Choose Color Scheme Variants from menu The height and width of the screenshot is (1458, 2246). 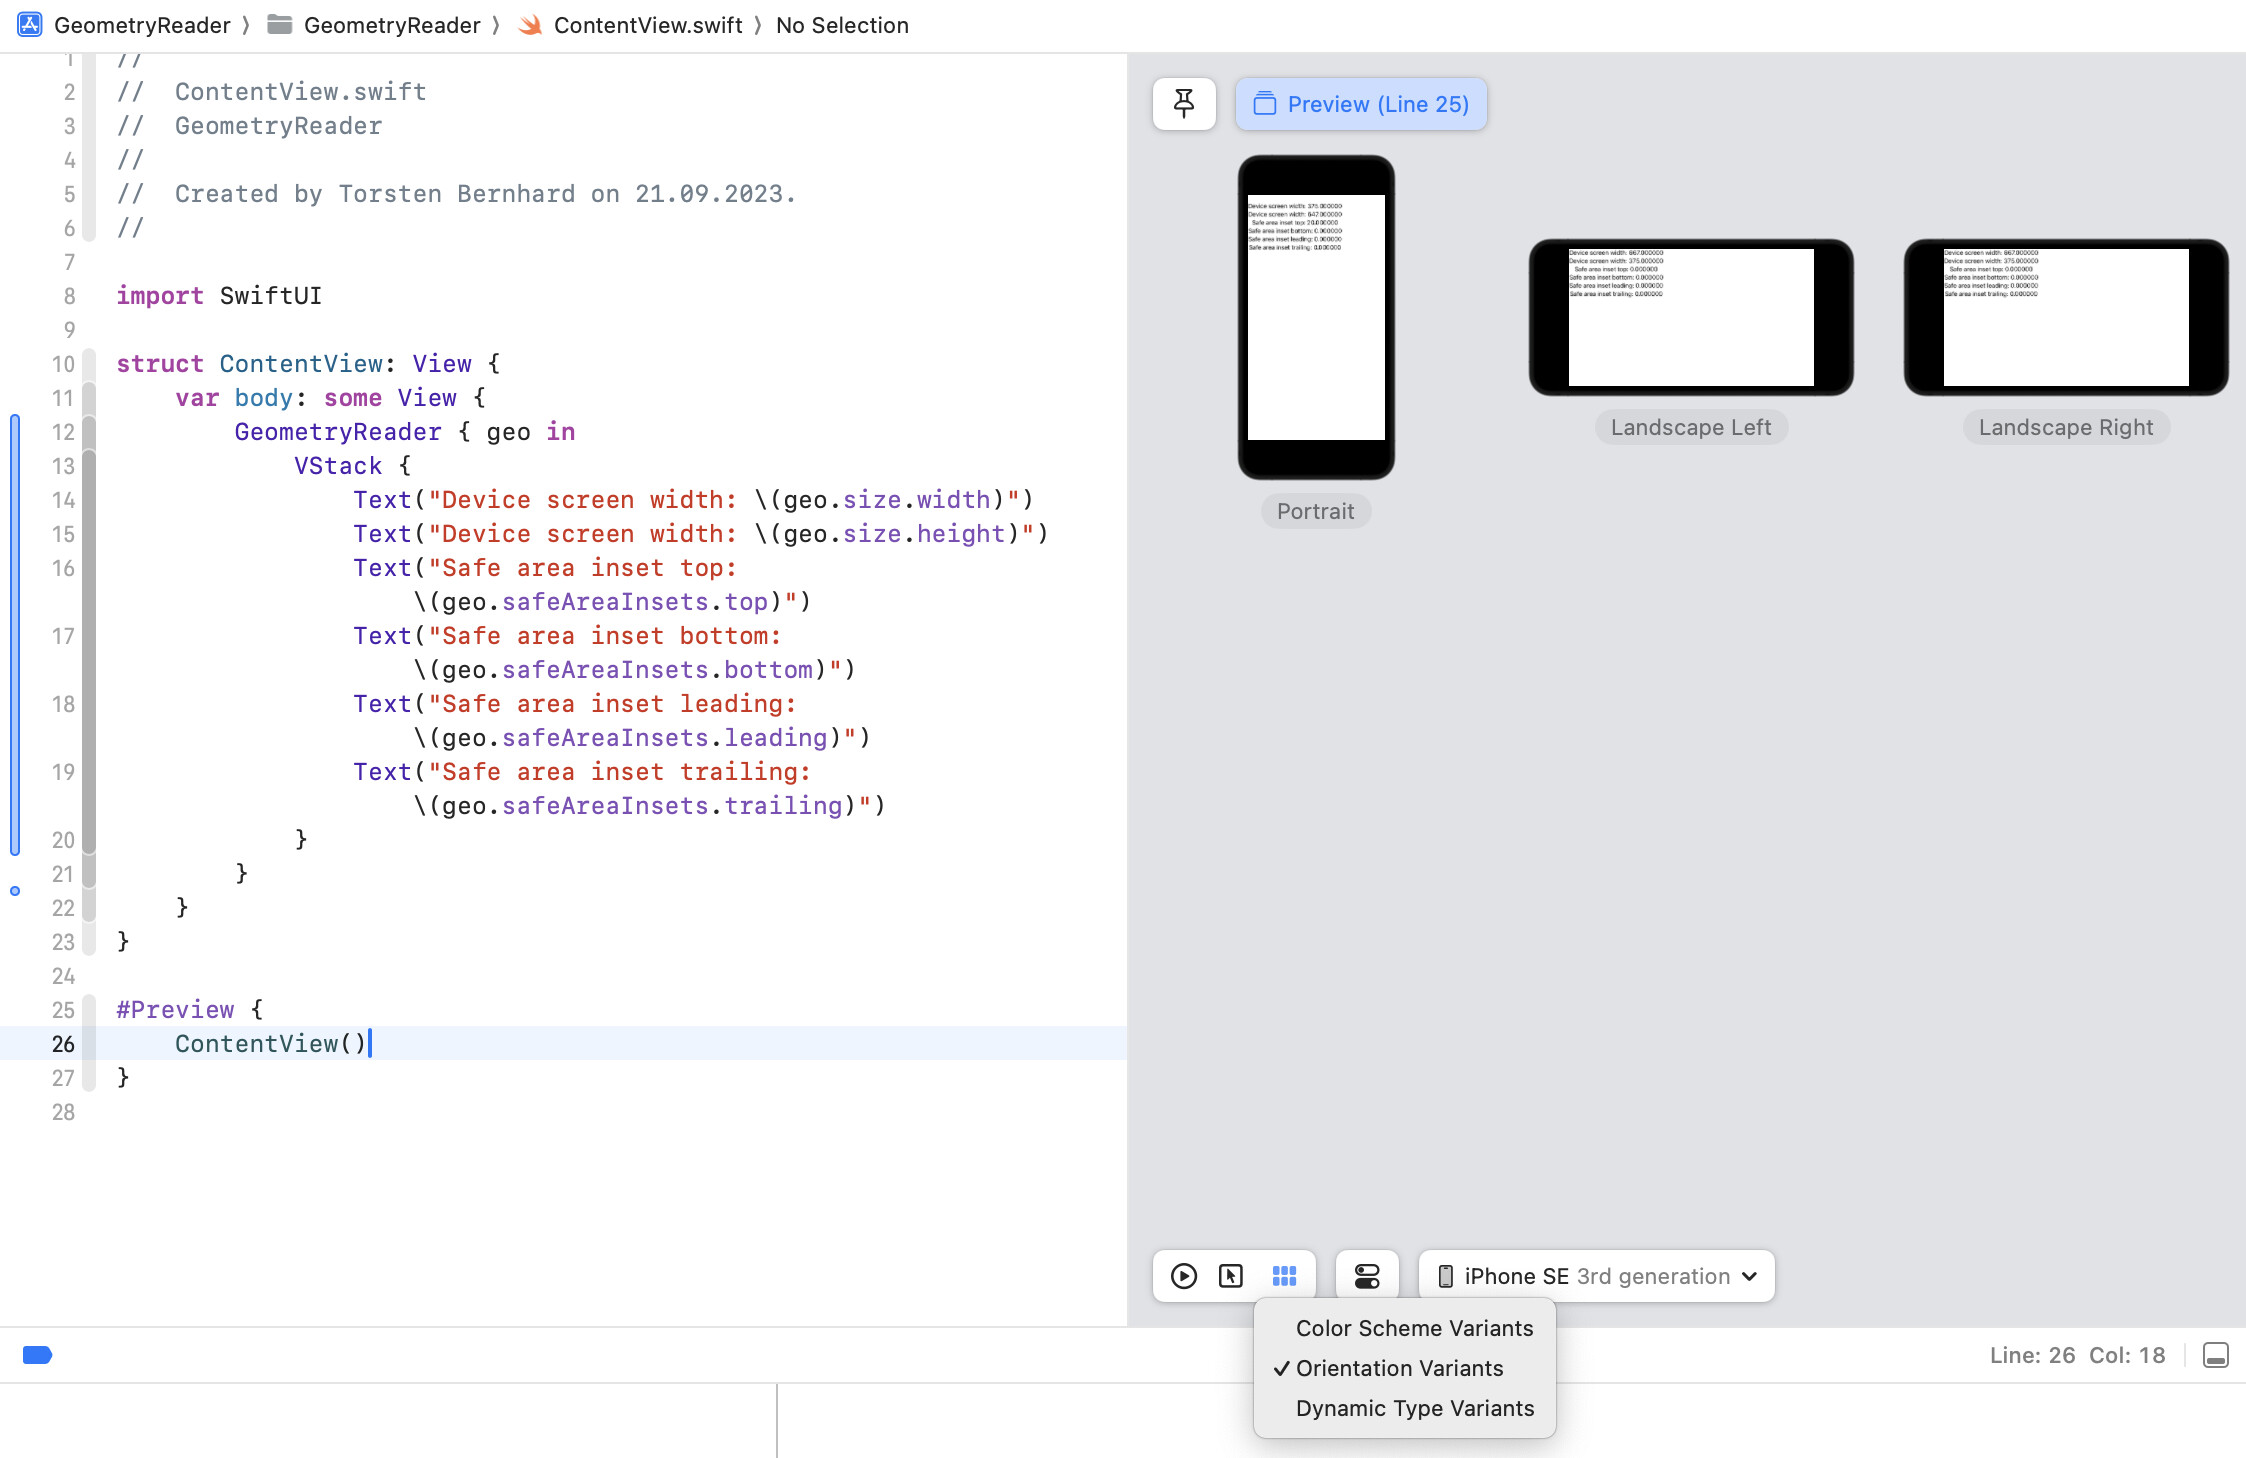[1405, 1328]
